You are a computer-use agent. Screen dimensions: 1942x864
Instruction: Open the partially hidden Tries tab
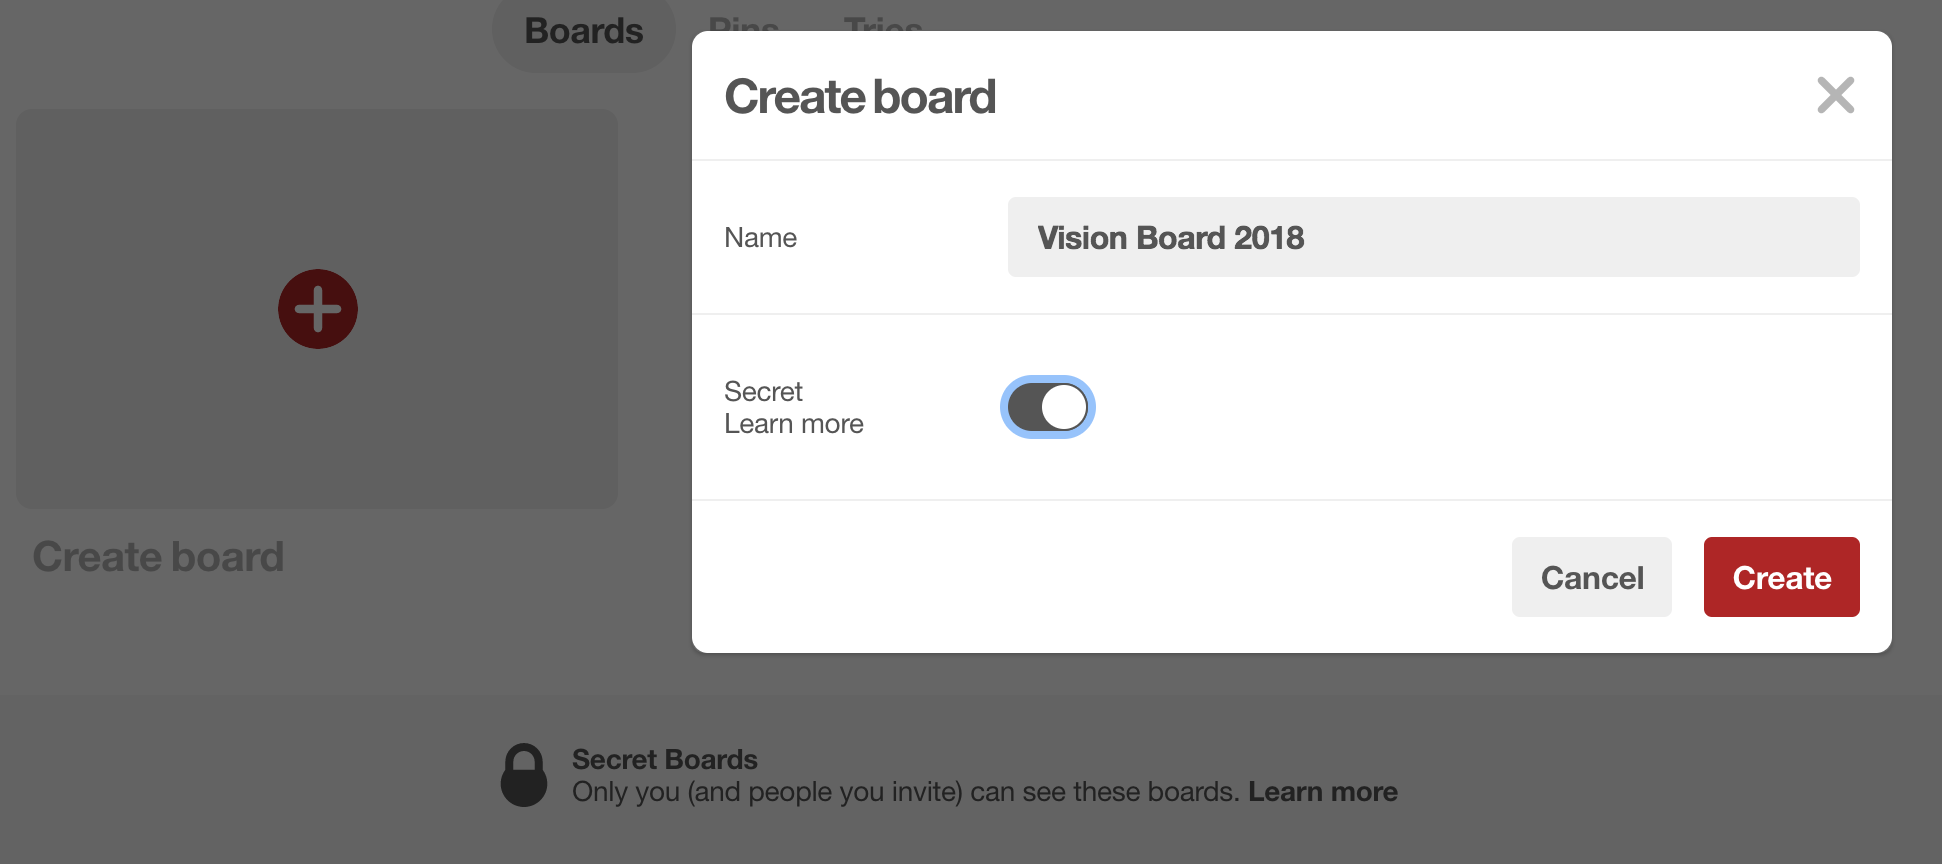[882, 23]
